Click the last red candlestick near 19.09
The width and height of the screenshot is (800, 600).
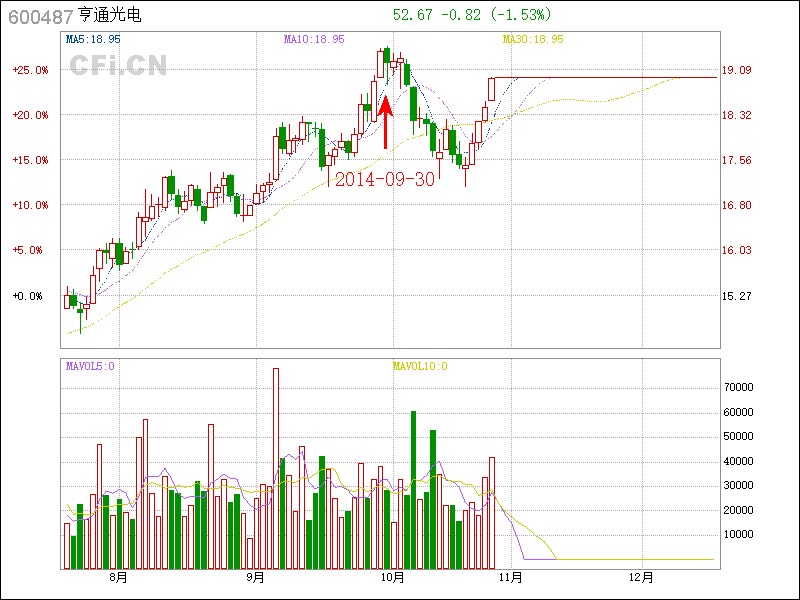[492, 89]
